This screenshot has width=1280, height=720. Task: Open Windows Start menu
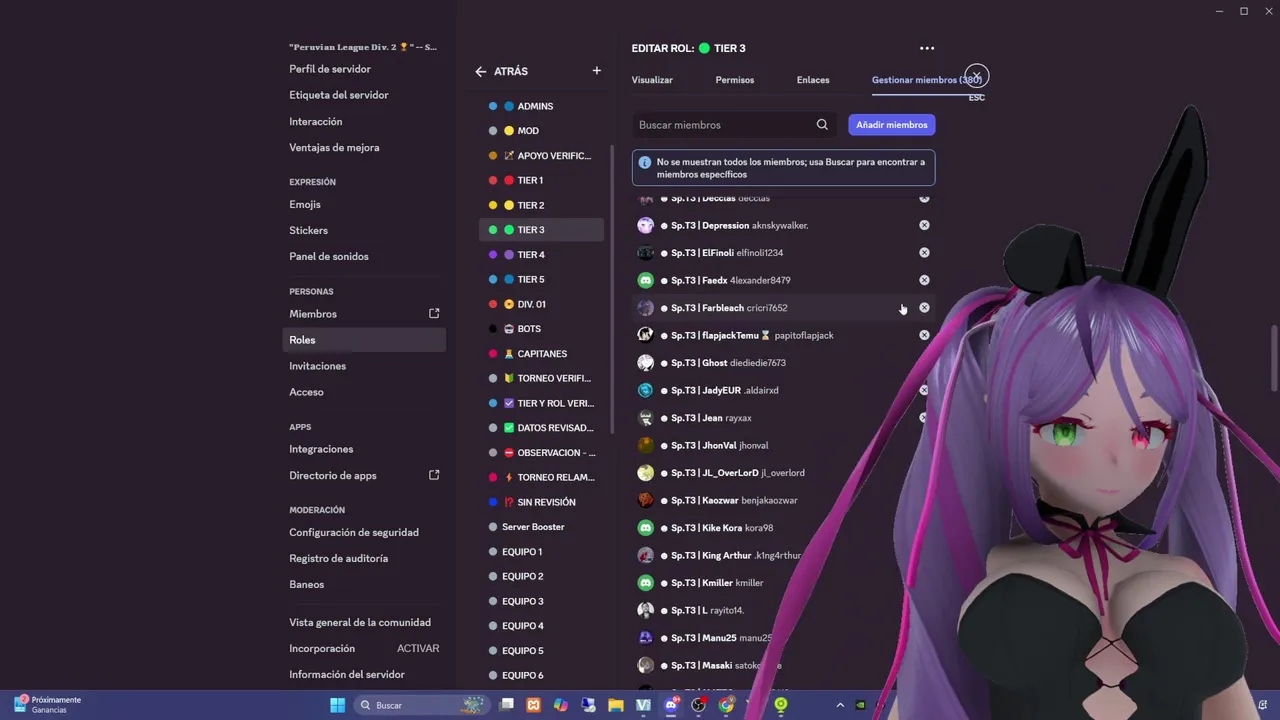(338, 705)
